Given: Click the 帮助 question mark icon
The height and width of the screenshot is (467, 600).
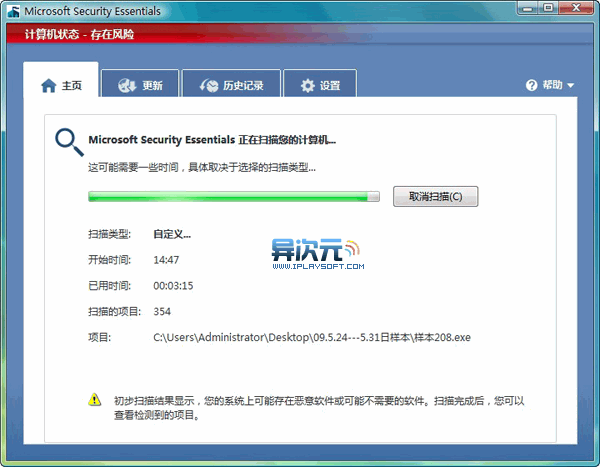Looking at the screenshot, I should tap(532, 85).
